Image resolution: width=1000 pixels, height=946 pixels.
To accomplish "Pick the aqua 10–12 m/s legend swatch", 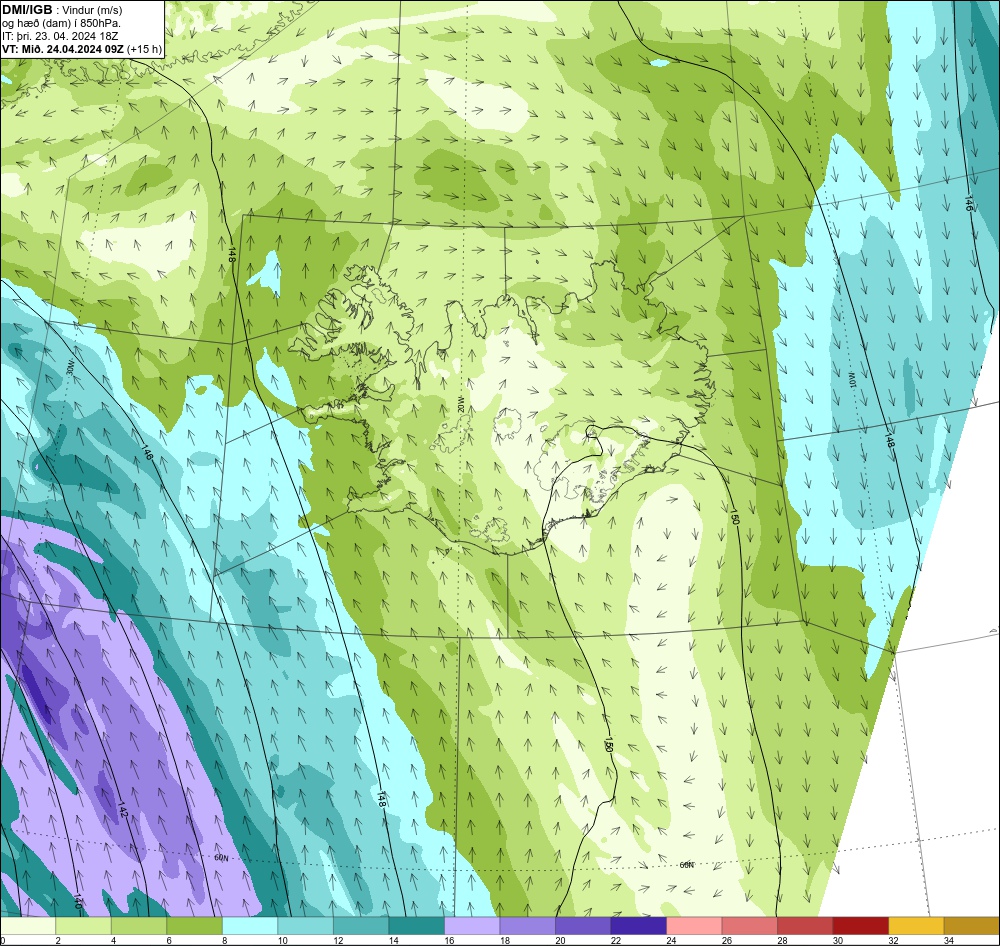I will [305, 926].
